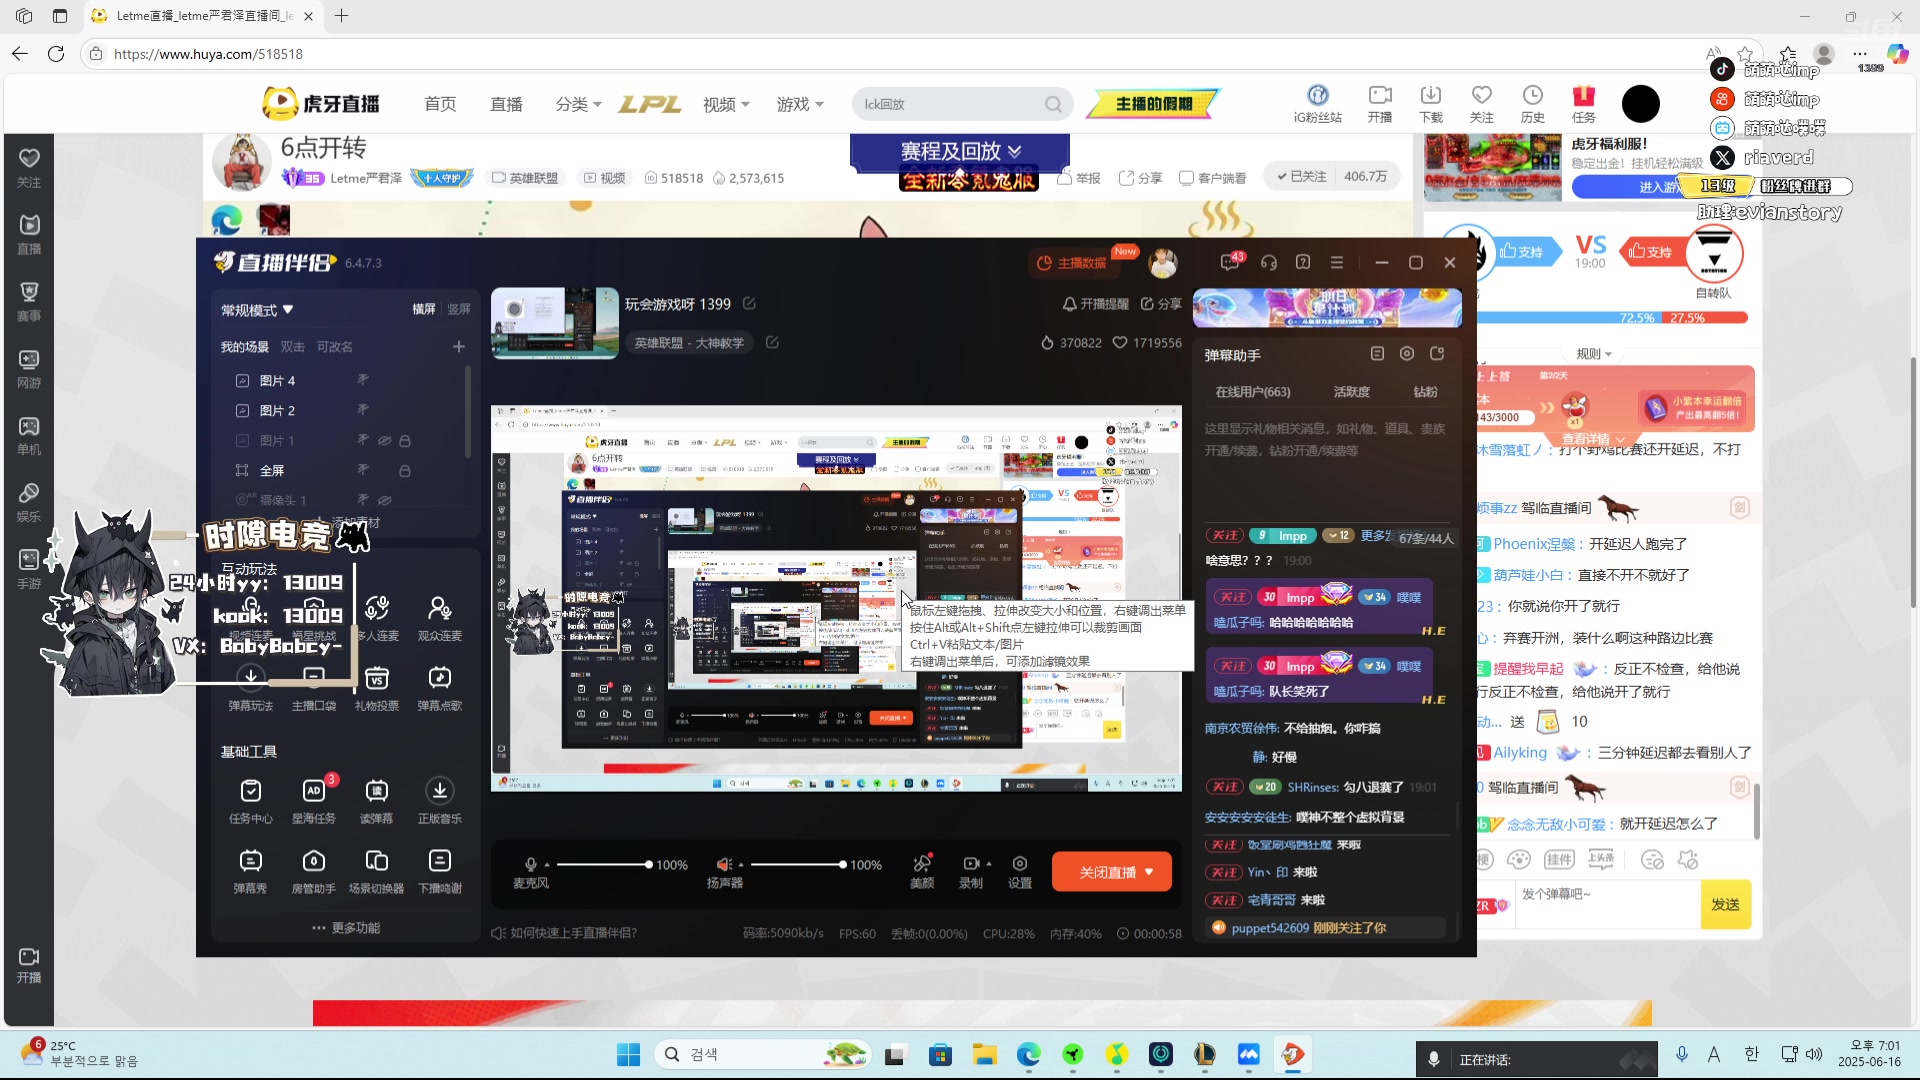Open 视频 dropdown in Huya navigation
Screen dimensions: 1920x1080
tap(726, 104)
